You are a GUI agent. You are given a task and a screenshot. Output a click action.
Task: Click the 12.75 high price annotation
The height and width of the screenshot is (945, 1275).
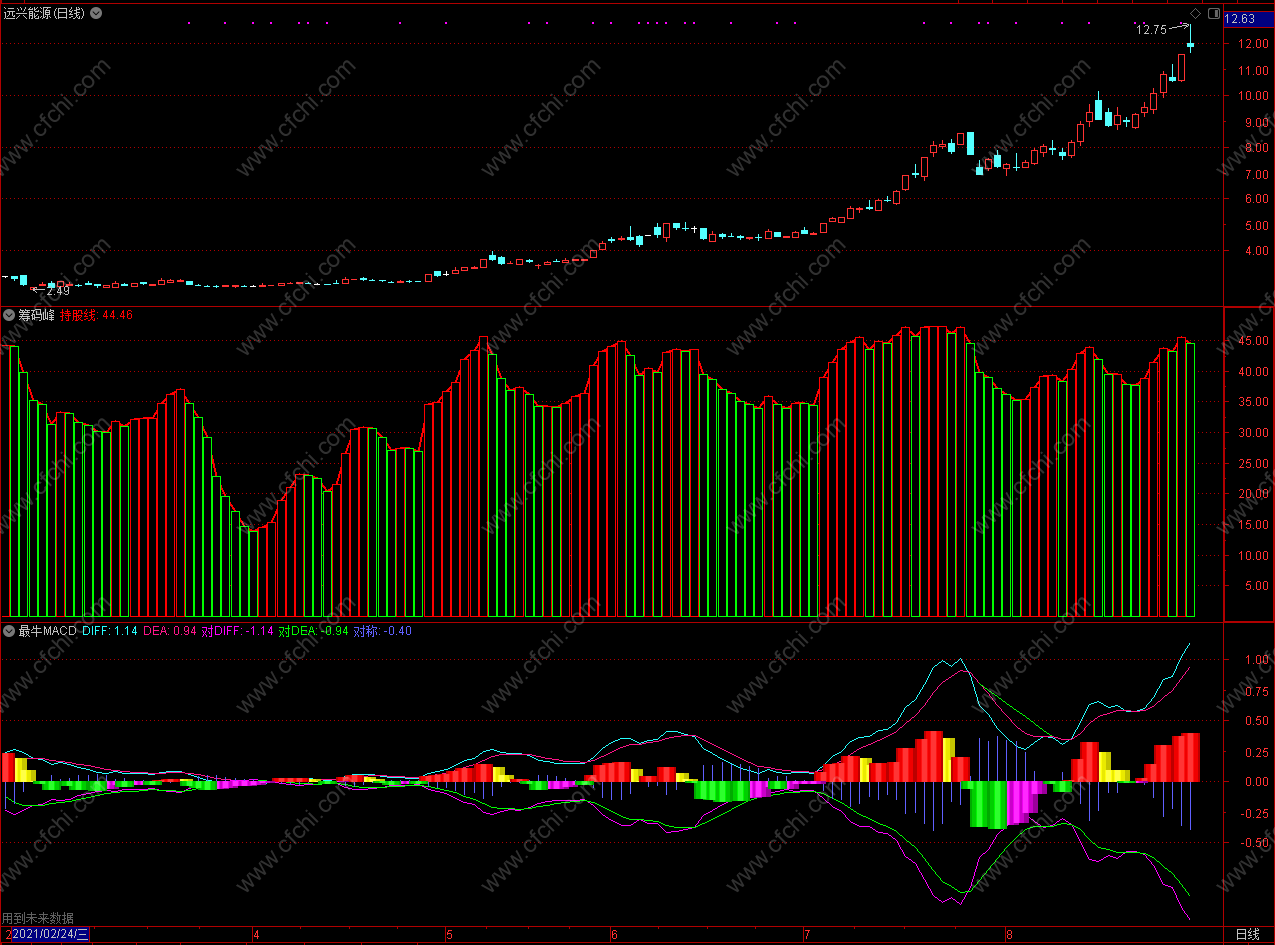[1151, 30]
